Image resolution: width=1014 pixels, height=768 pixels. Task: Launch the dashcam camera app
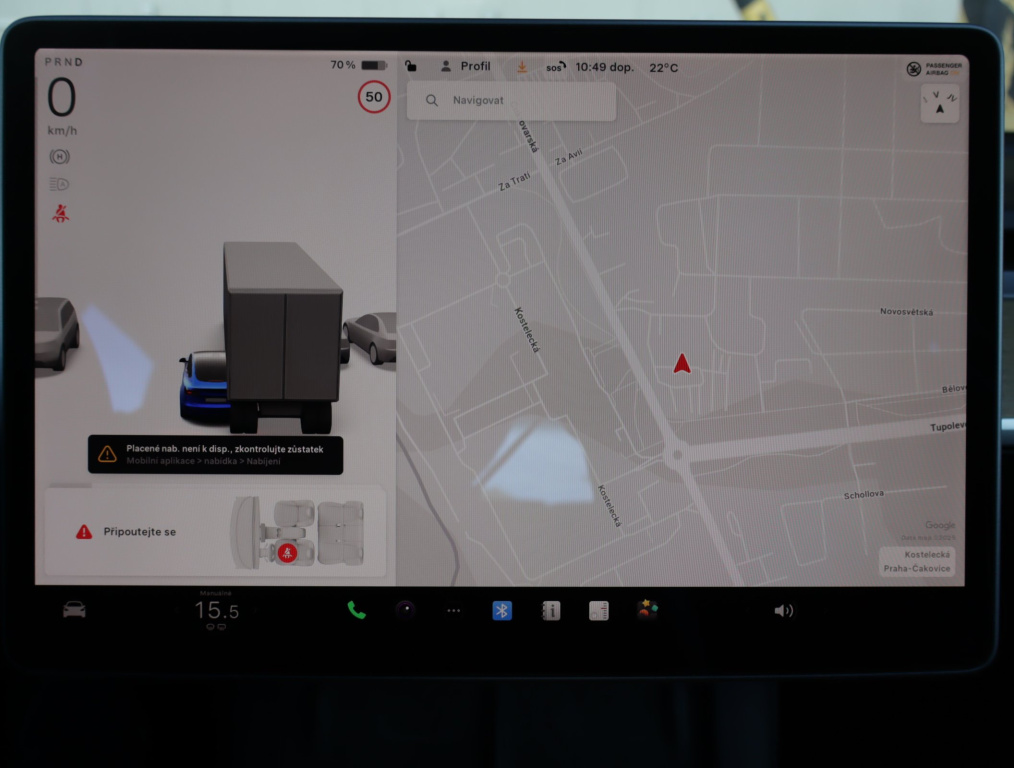pos(405,610)
